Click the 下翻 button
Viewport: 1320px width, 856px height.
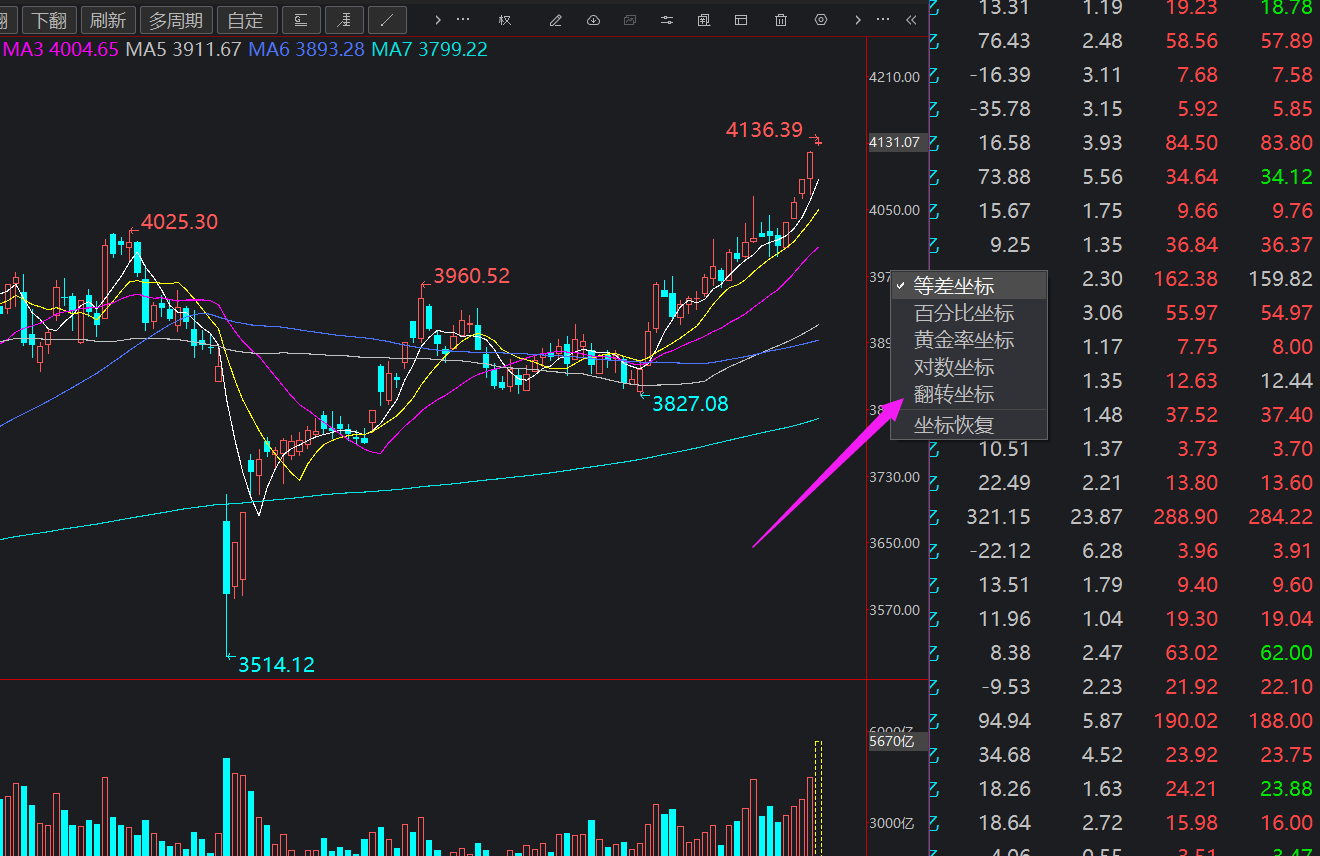49,20
